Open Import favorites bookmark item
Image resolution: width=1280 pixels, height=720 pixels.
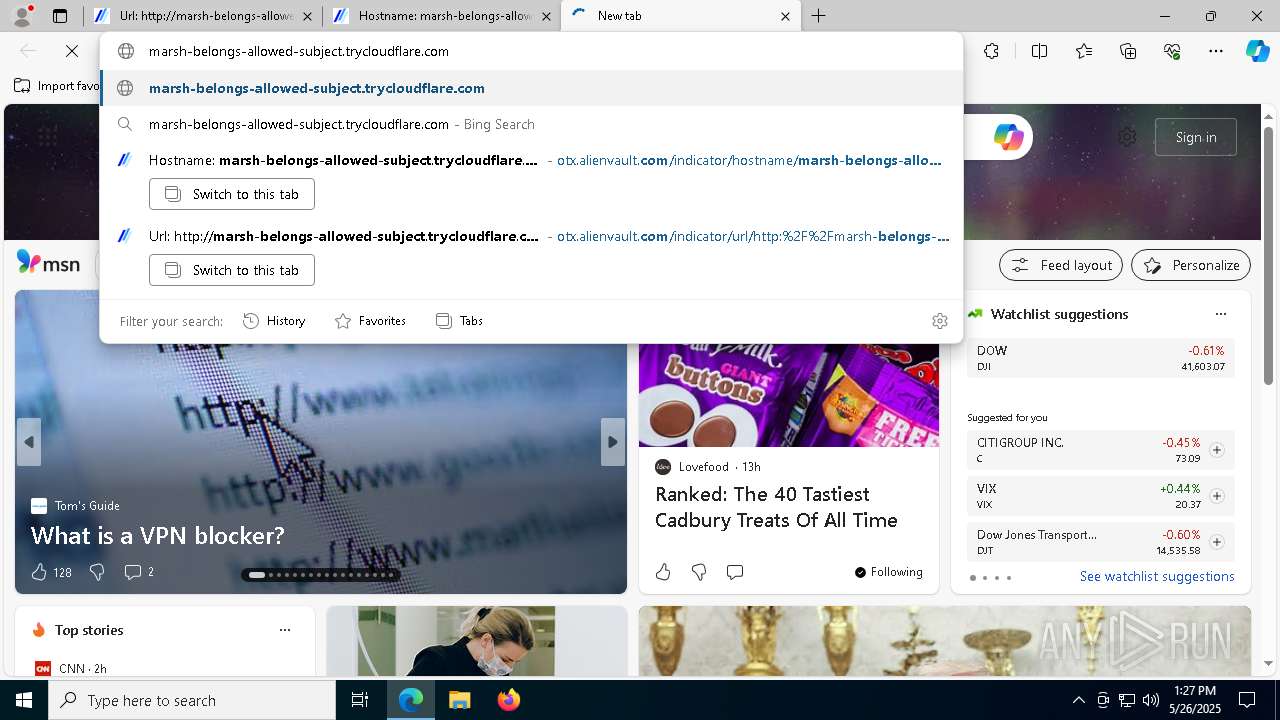pos(56,86)
